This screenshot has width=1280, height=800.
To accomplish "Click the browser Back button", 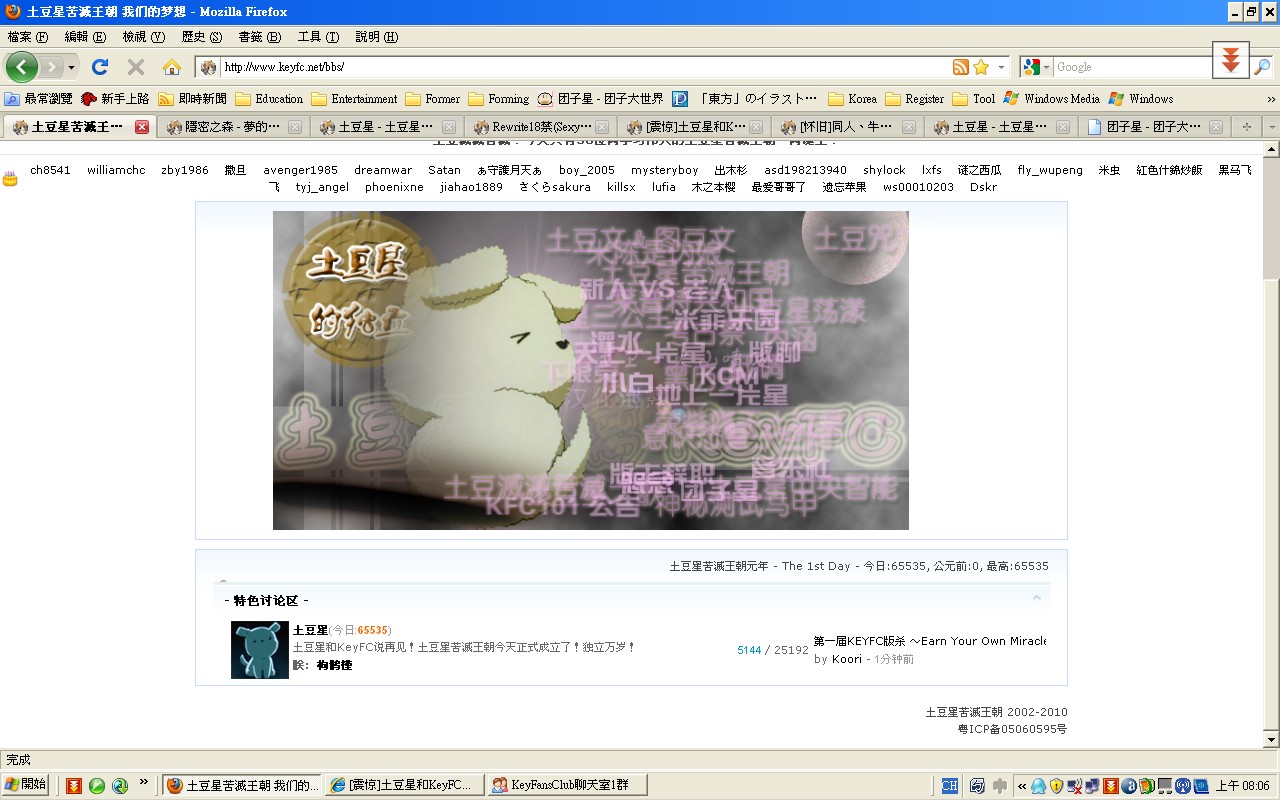I will pos(22,67).
